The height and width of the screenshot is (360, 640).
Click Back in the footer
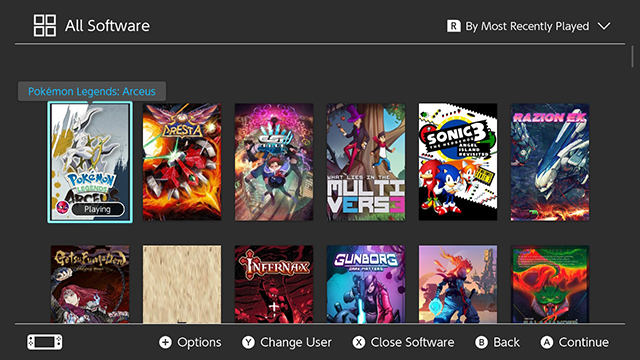pyautogui.click(x=507, y=342)
